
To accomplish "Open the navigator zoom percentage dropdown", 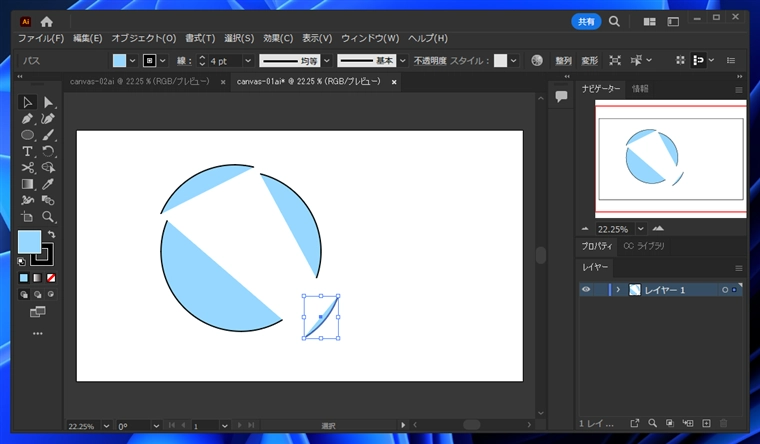I will coord(640,228).
